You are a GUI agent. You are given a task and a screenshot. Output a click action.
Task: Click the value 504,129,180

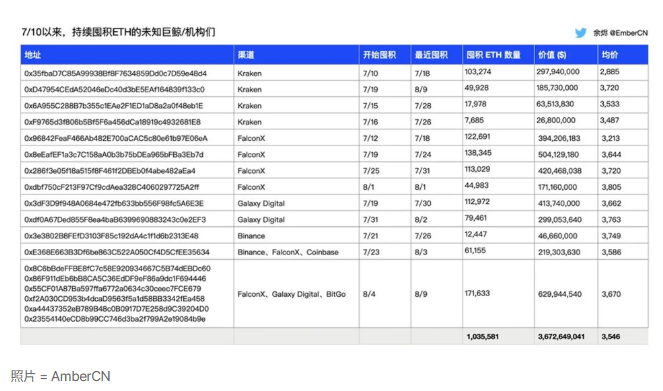pos(558,155)
